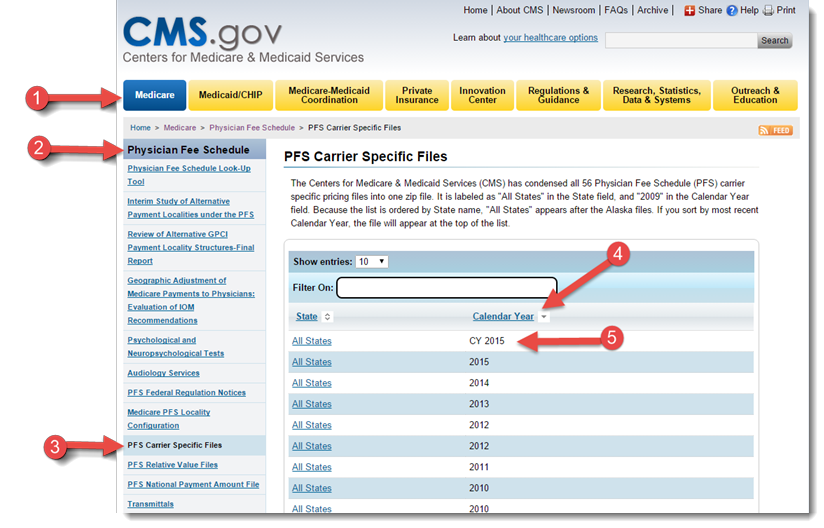Open the orange RSS Feed icon
This screenshot has height=528, width=824.
pyautogui.click(x=775, y=130)
